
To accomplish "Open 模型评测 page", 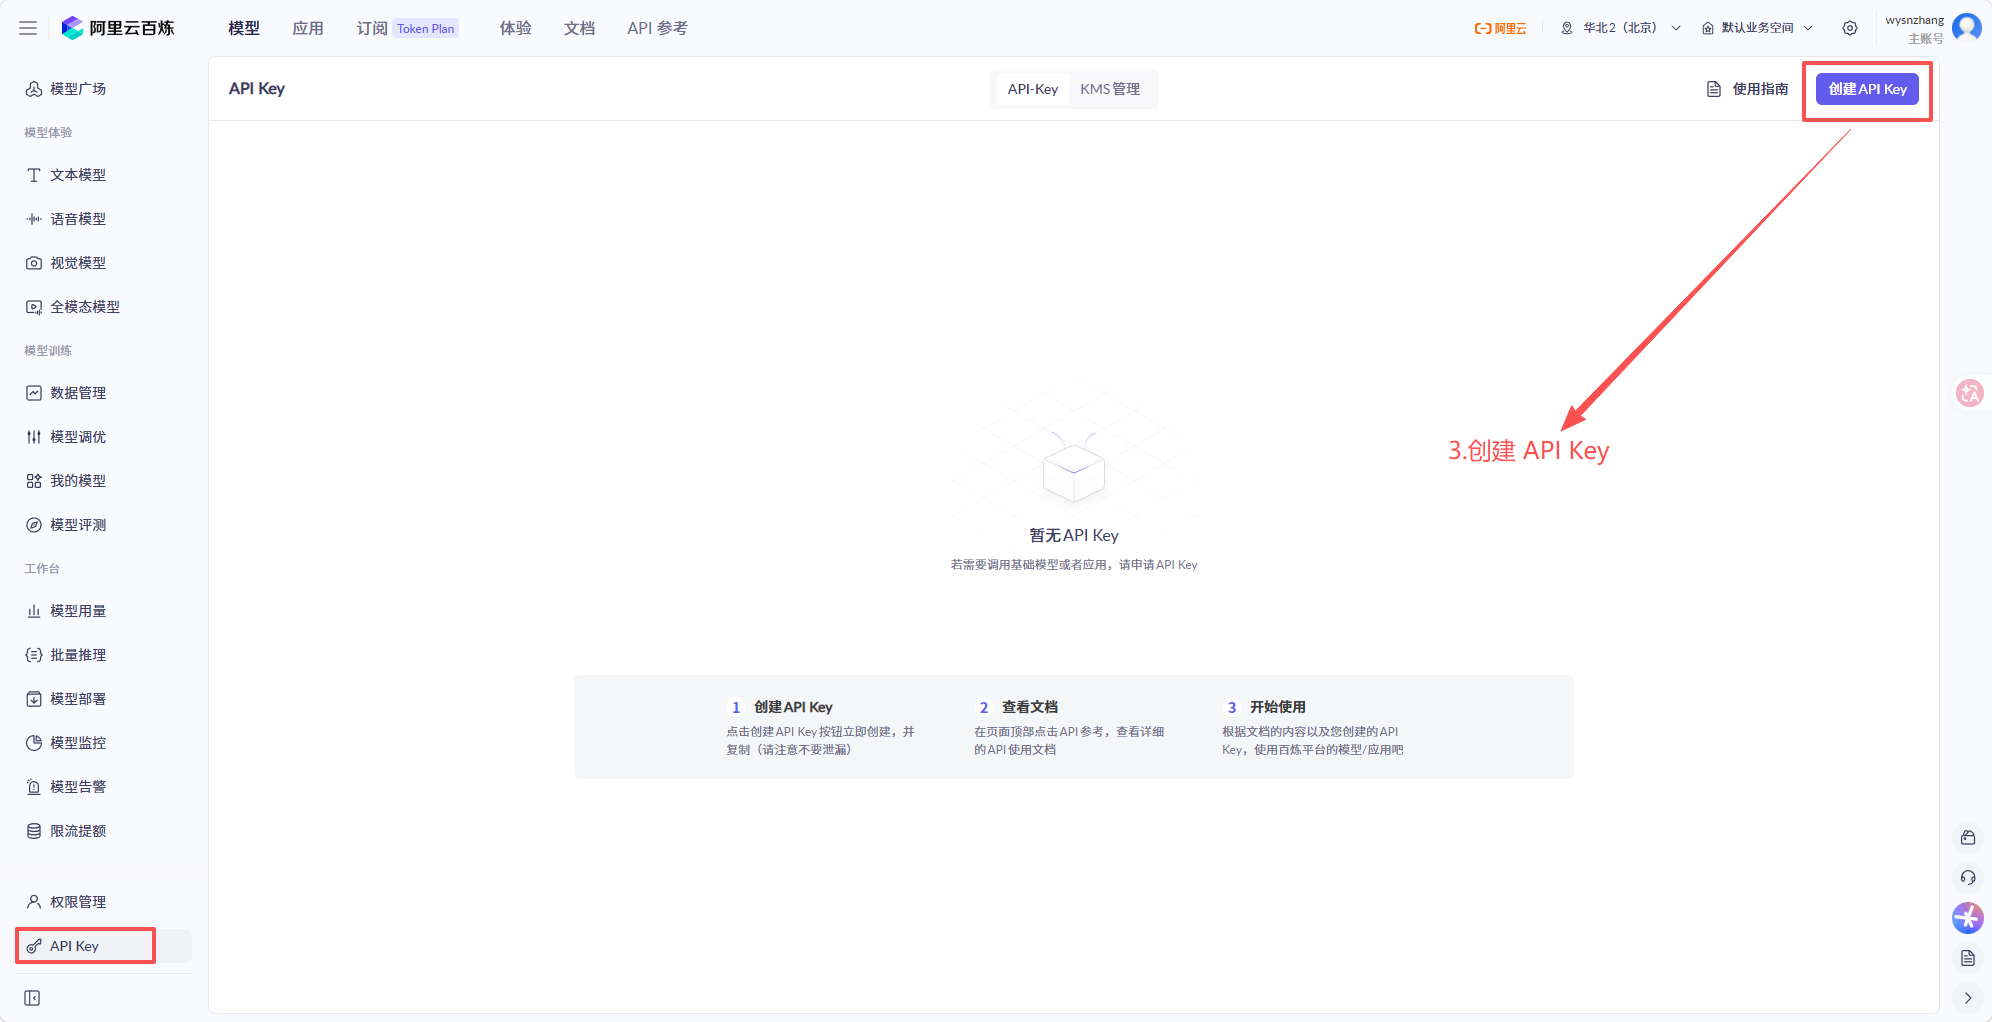I will click(104, 525).
